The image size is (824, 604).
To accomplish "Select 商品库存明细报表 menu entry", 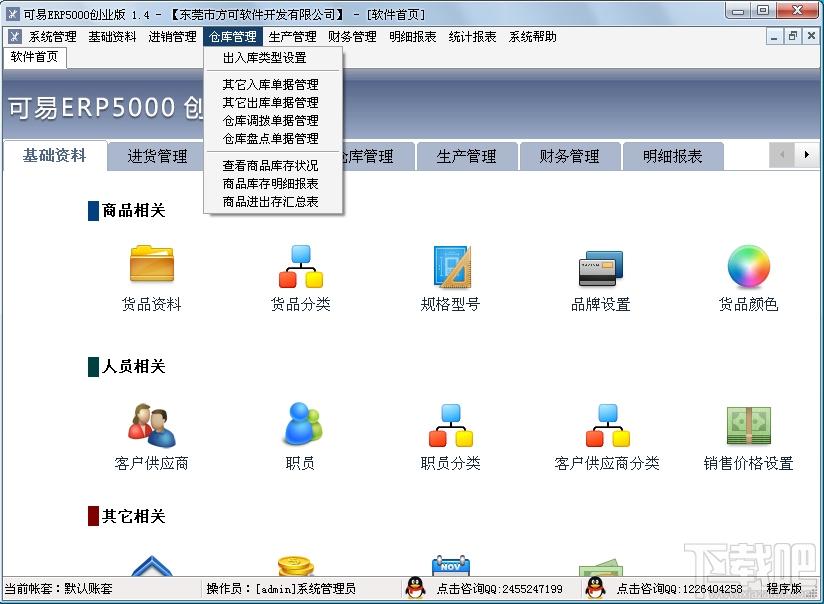I will pyautogui.click(x=273, y=183).
